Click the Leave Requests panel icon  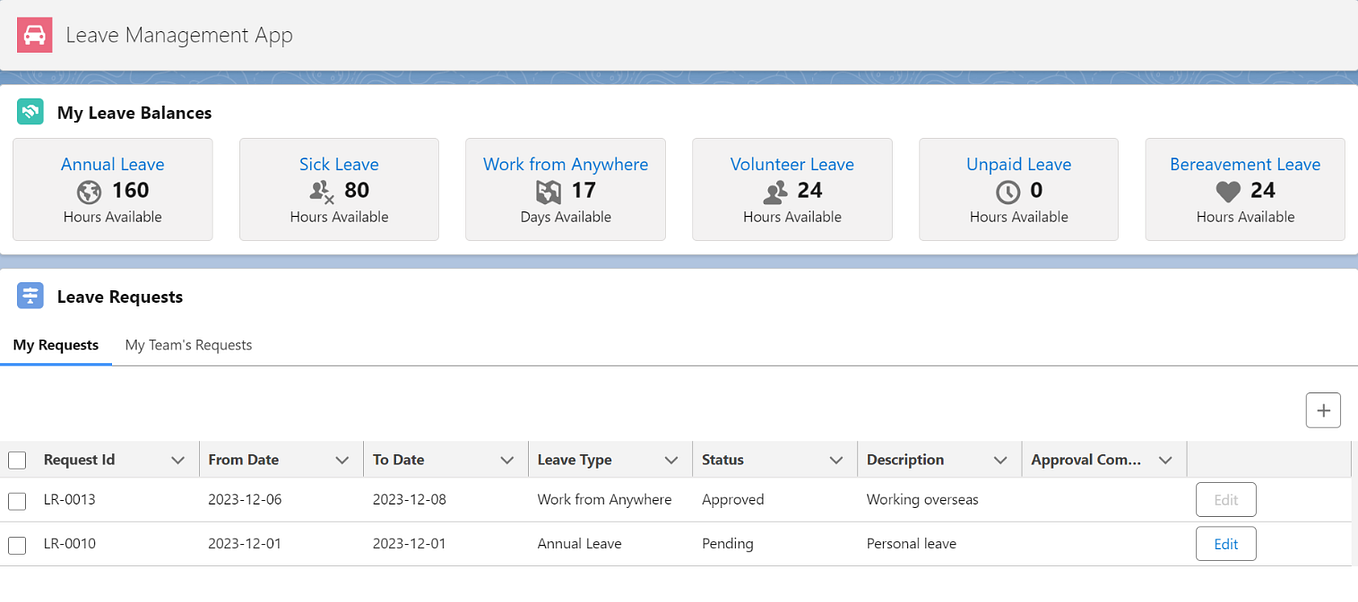(x=30, y=294)
